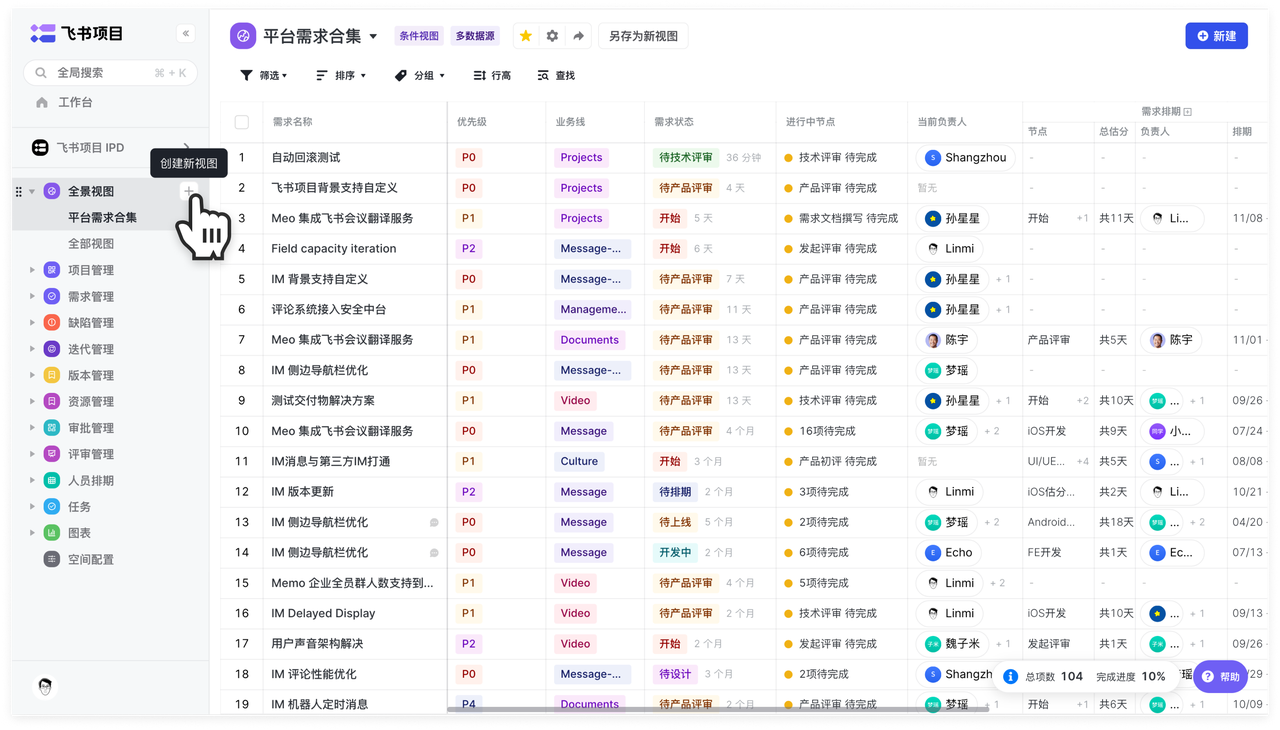
Task: Click the 飞书项目 logo
Action: coord(76,34)
